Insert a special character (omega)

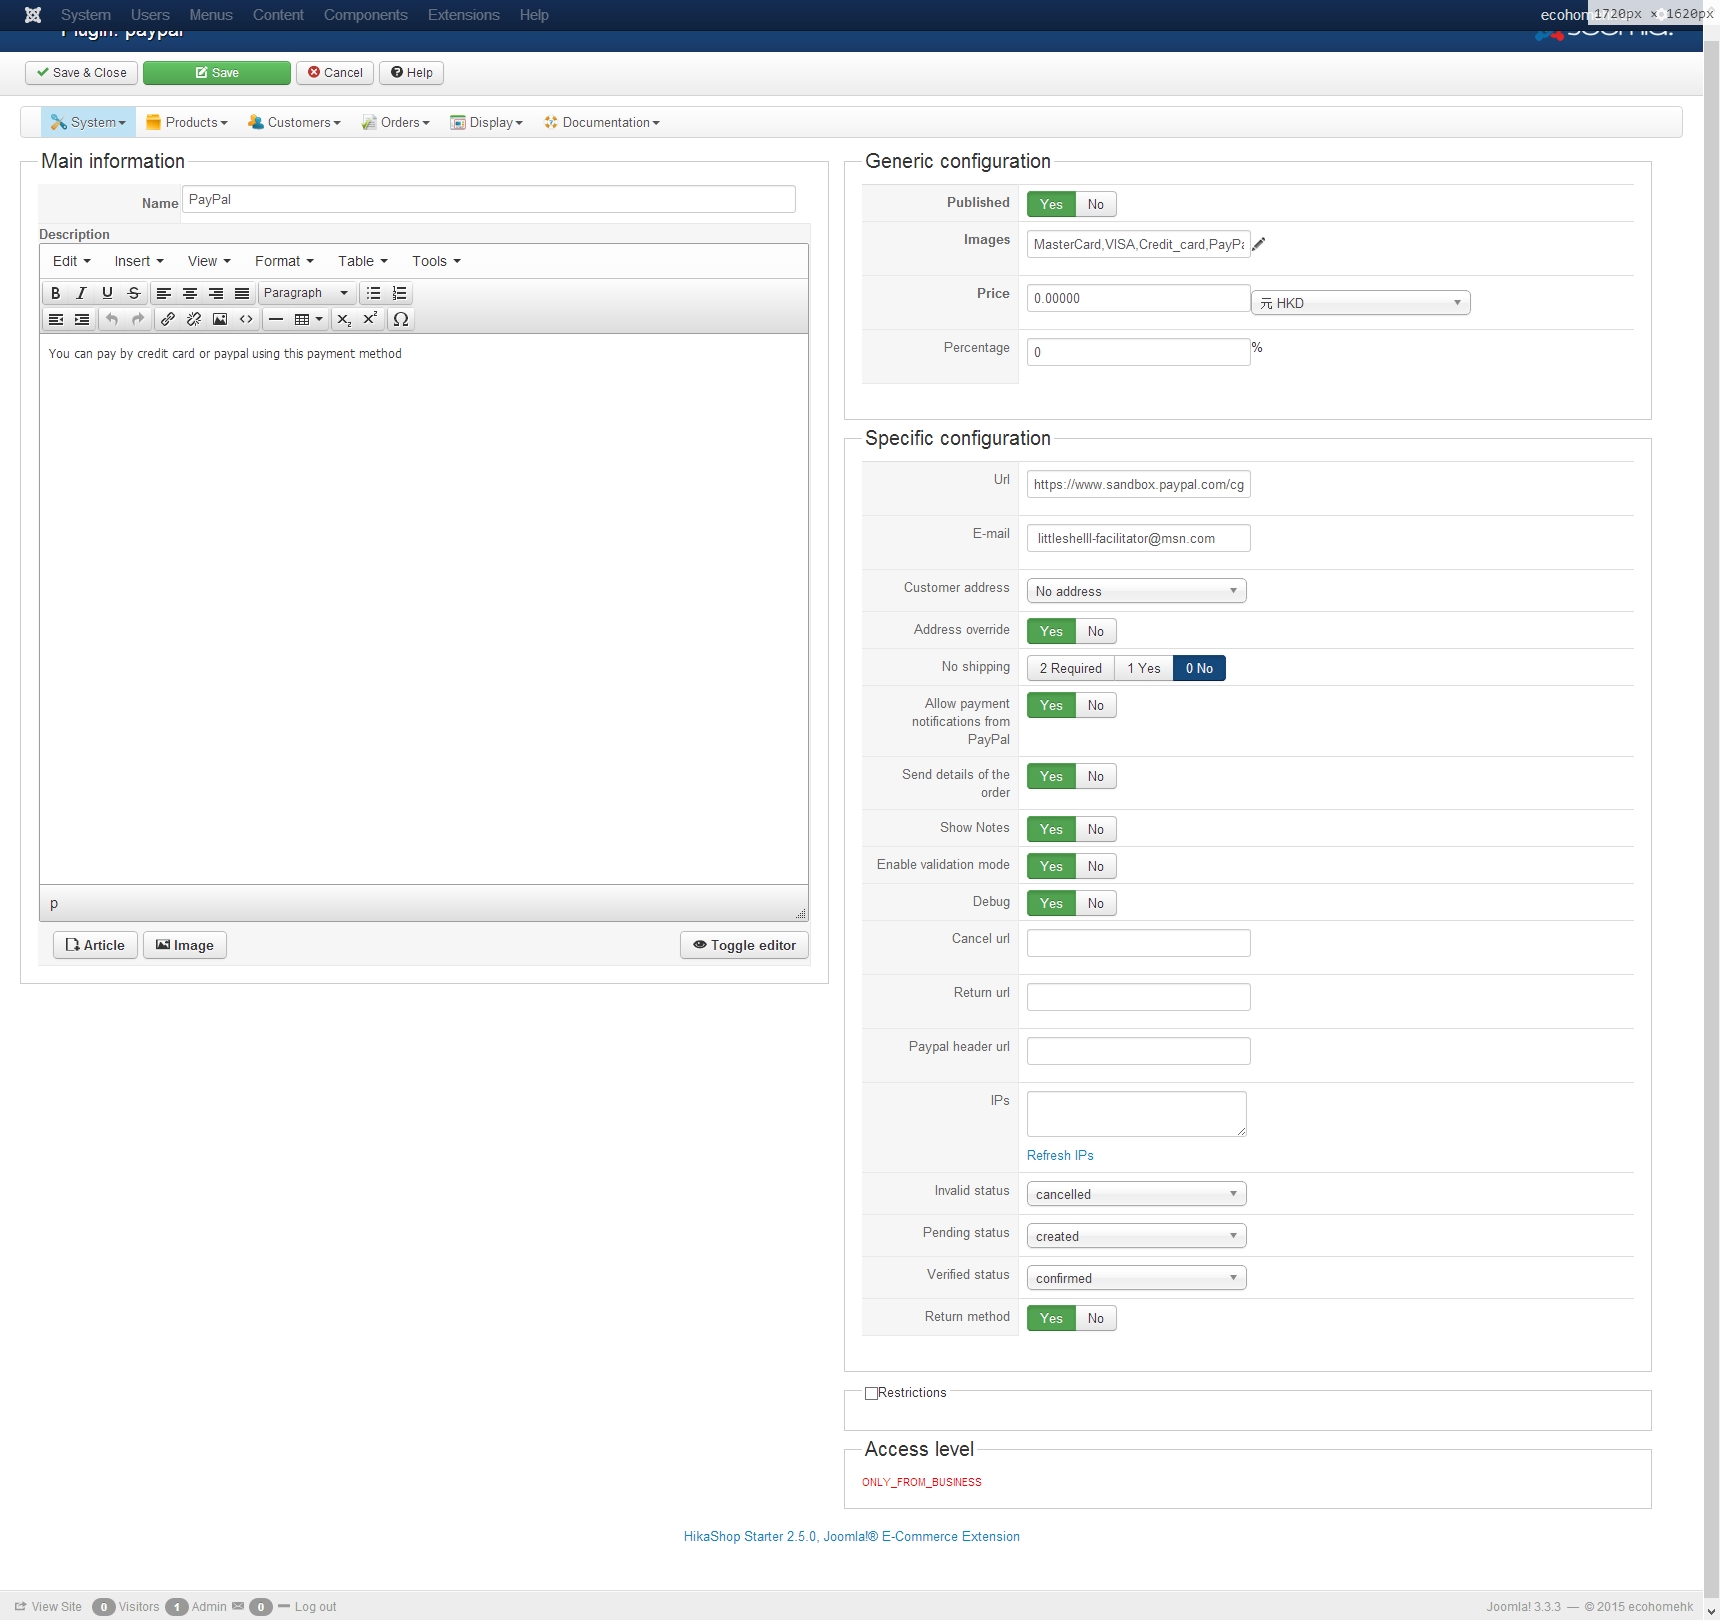401,319
